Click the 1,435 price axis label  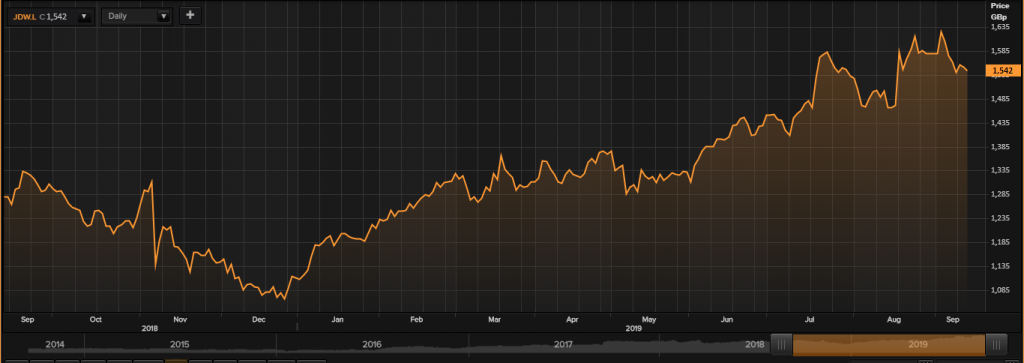pos(1000,123)
